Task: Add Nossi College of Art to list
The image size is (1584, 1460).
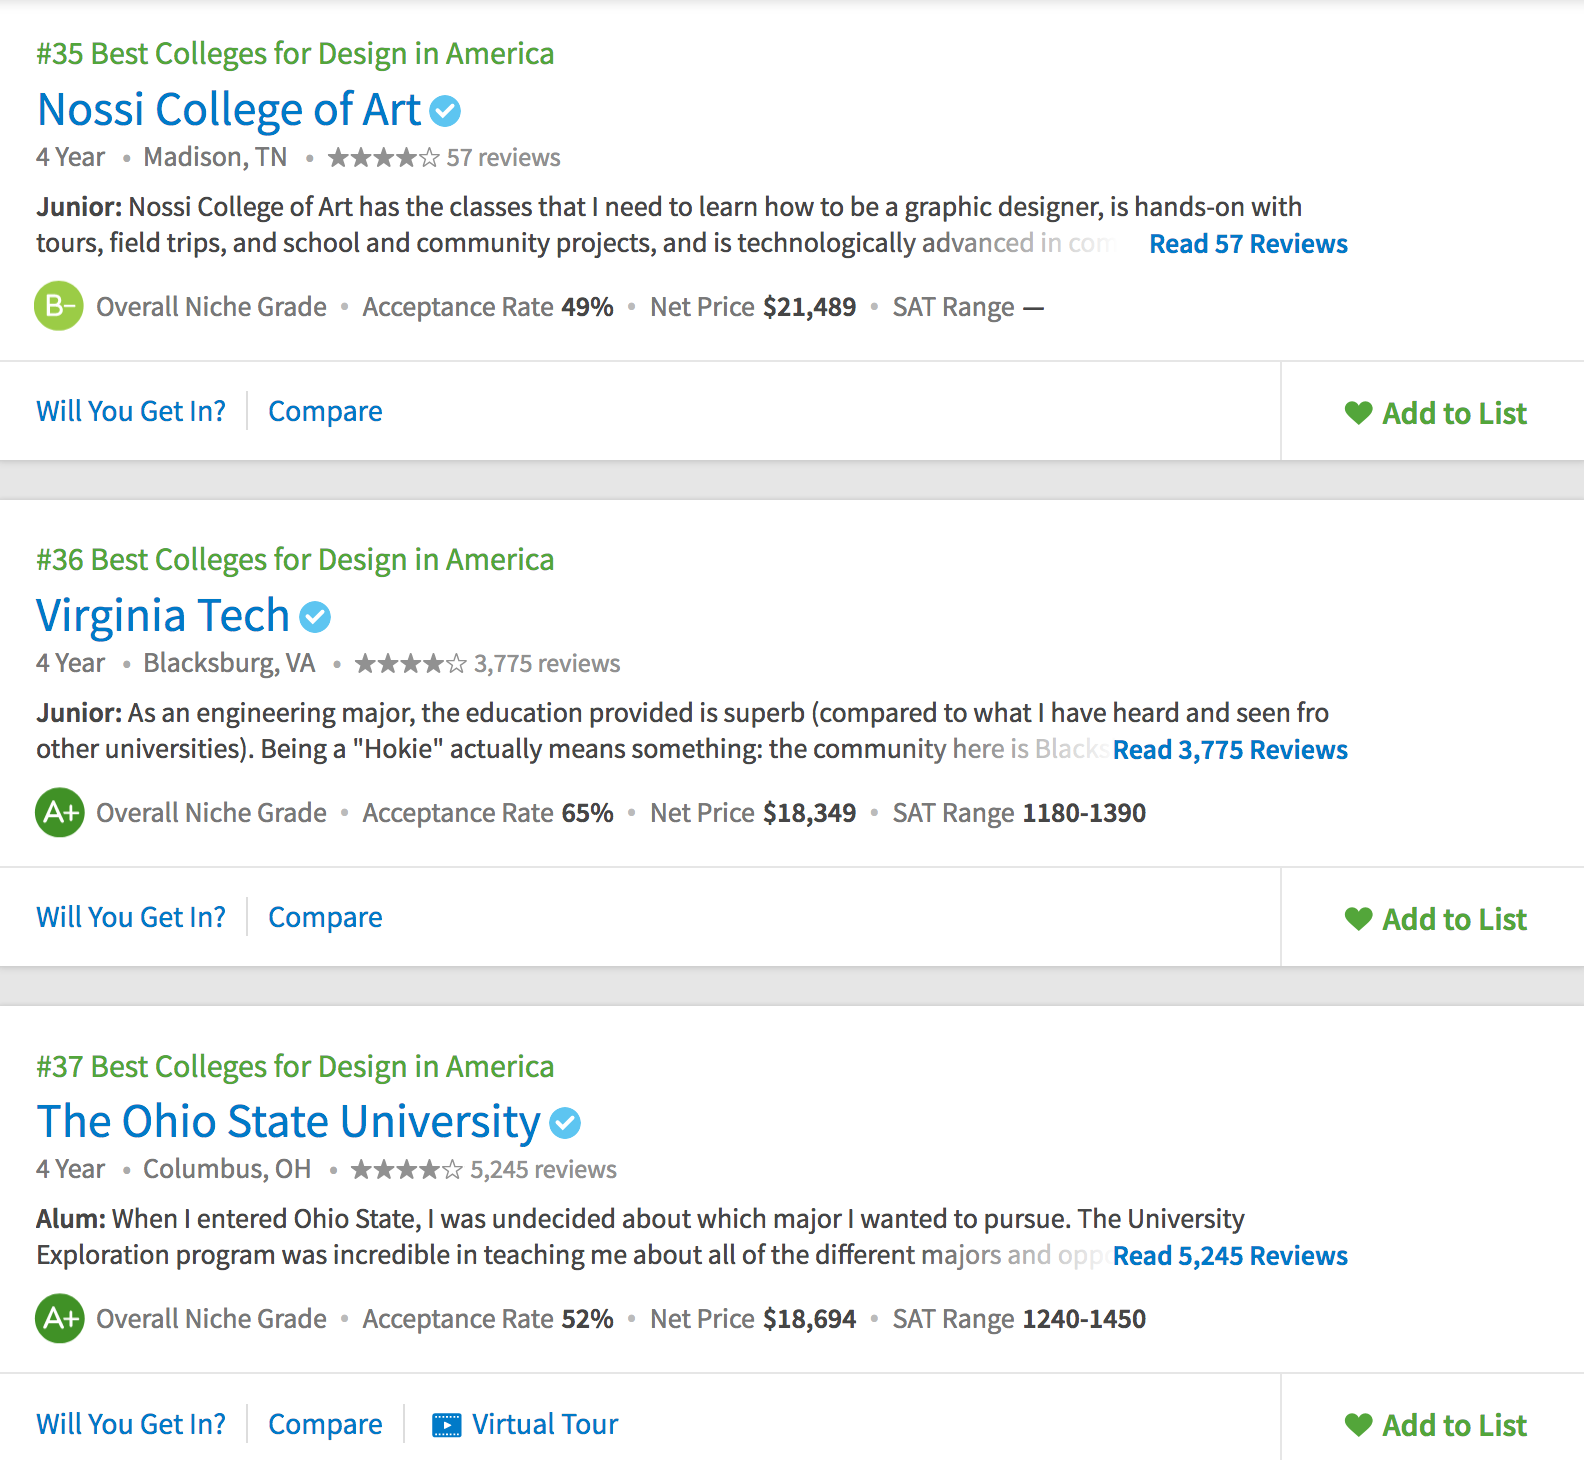Action: 1435,413
